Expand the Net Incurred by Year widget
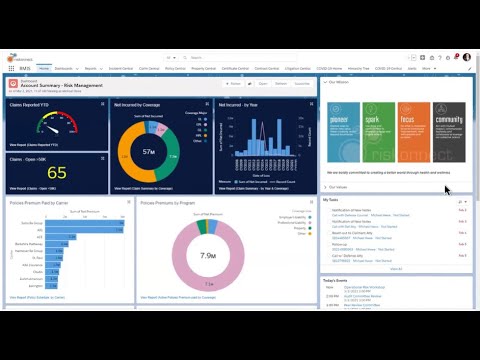Image resolution: width=480 pixels, height=360 pixels. 311,104
